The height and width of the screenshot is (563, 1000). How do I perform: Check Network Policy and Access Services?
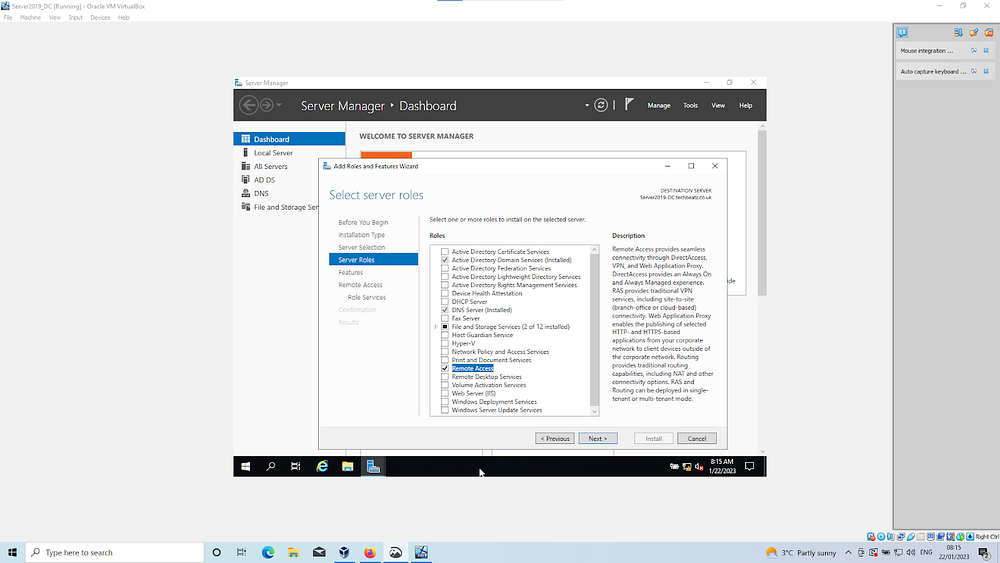pos(445,351)
